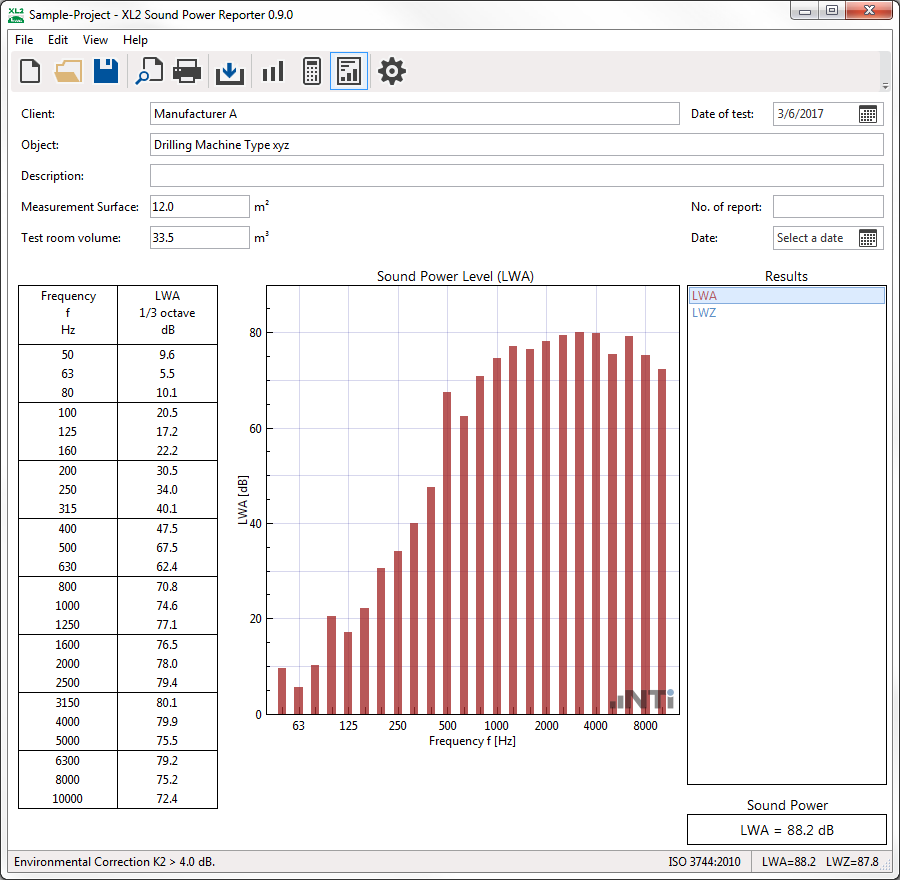Open print preview magnifier icon
Image resolution: width=900 pixels, height=880 pixels.
(x=149, y=71)
